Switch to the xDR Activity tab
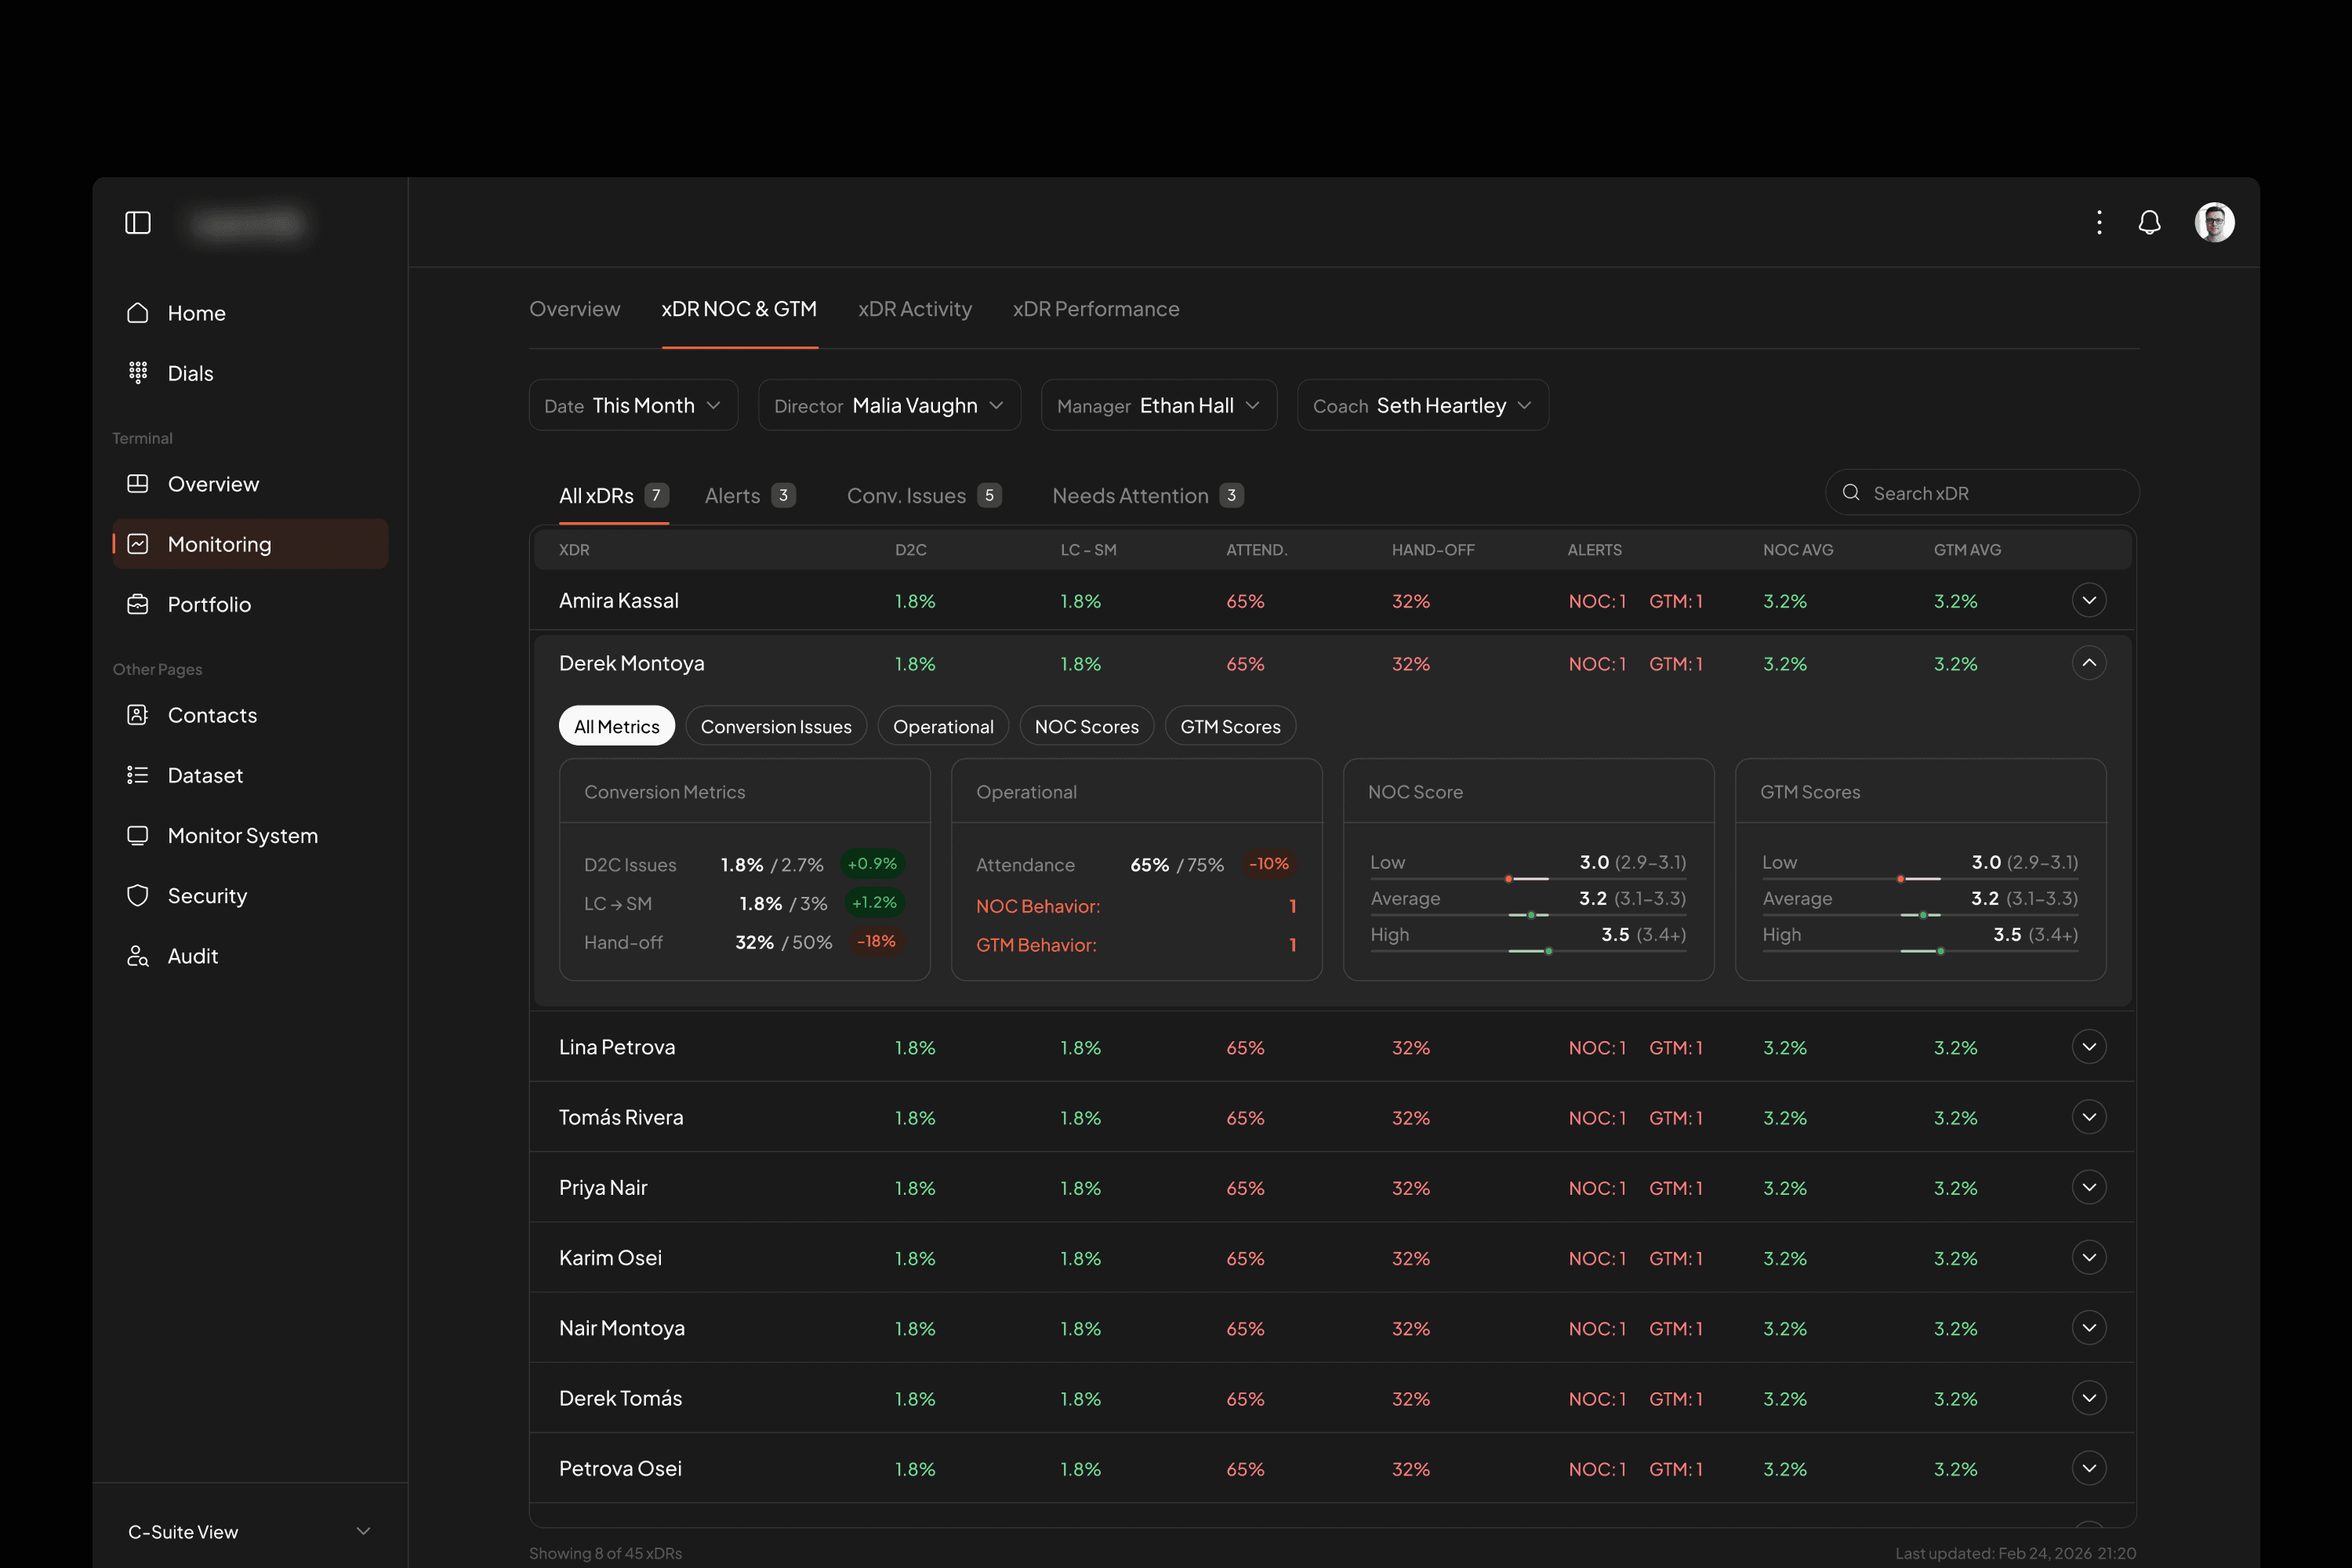Viewport: 2352px width, 1568px height. click(x=914, y=309)
